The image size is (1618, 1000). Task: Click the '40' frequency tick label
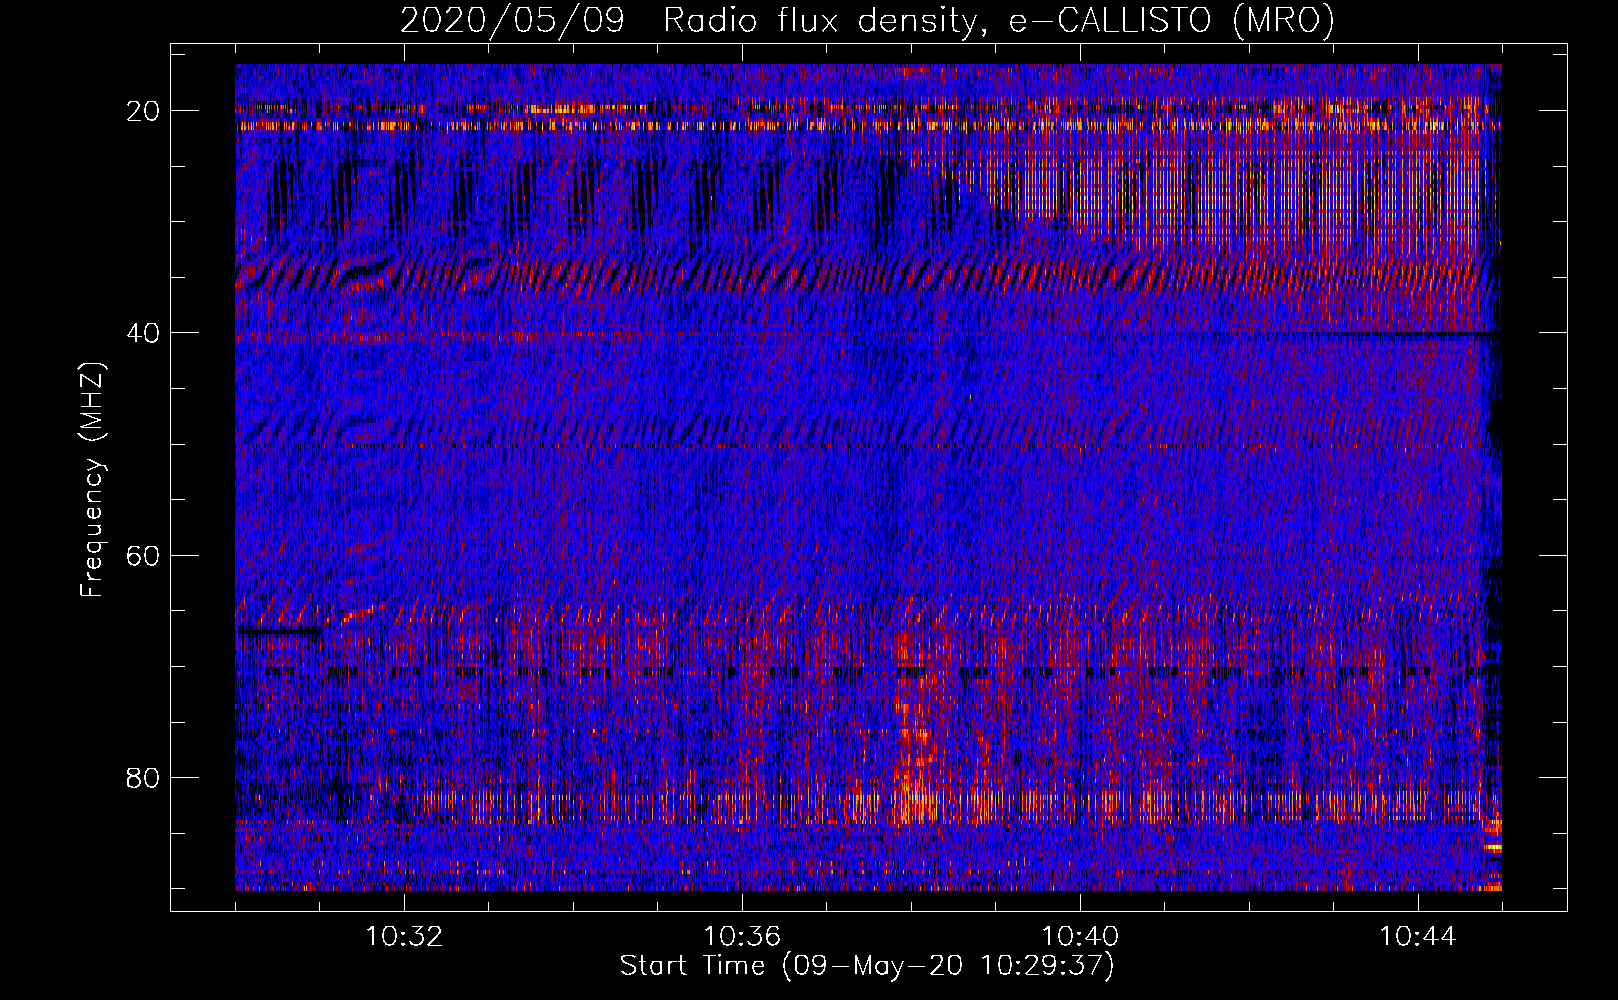pos(143,333)
